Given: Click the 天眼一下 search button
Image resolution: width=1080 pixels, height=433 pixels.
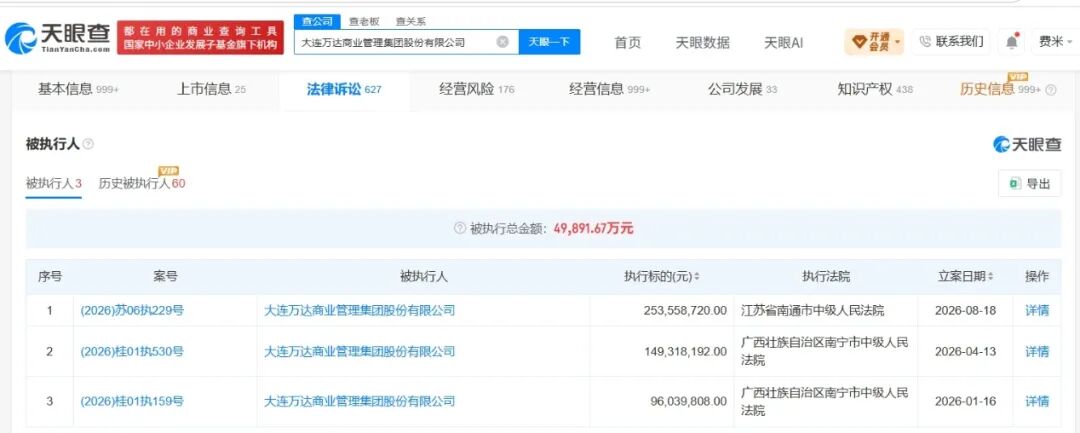Looking at the screenshot, I should click(549, 42).
